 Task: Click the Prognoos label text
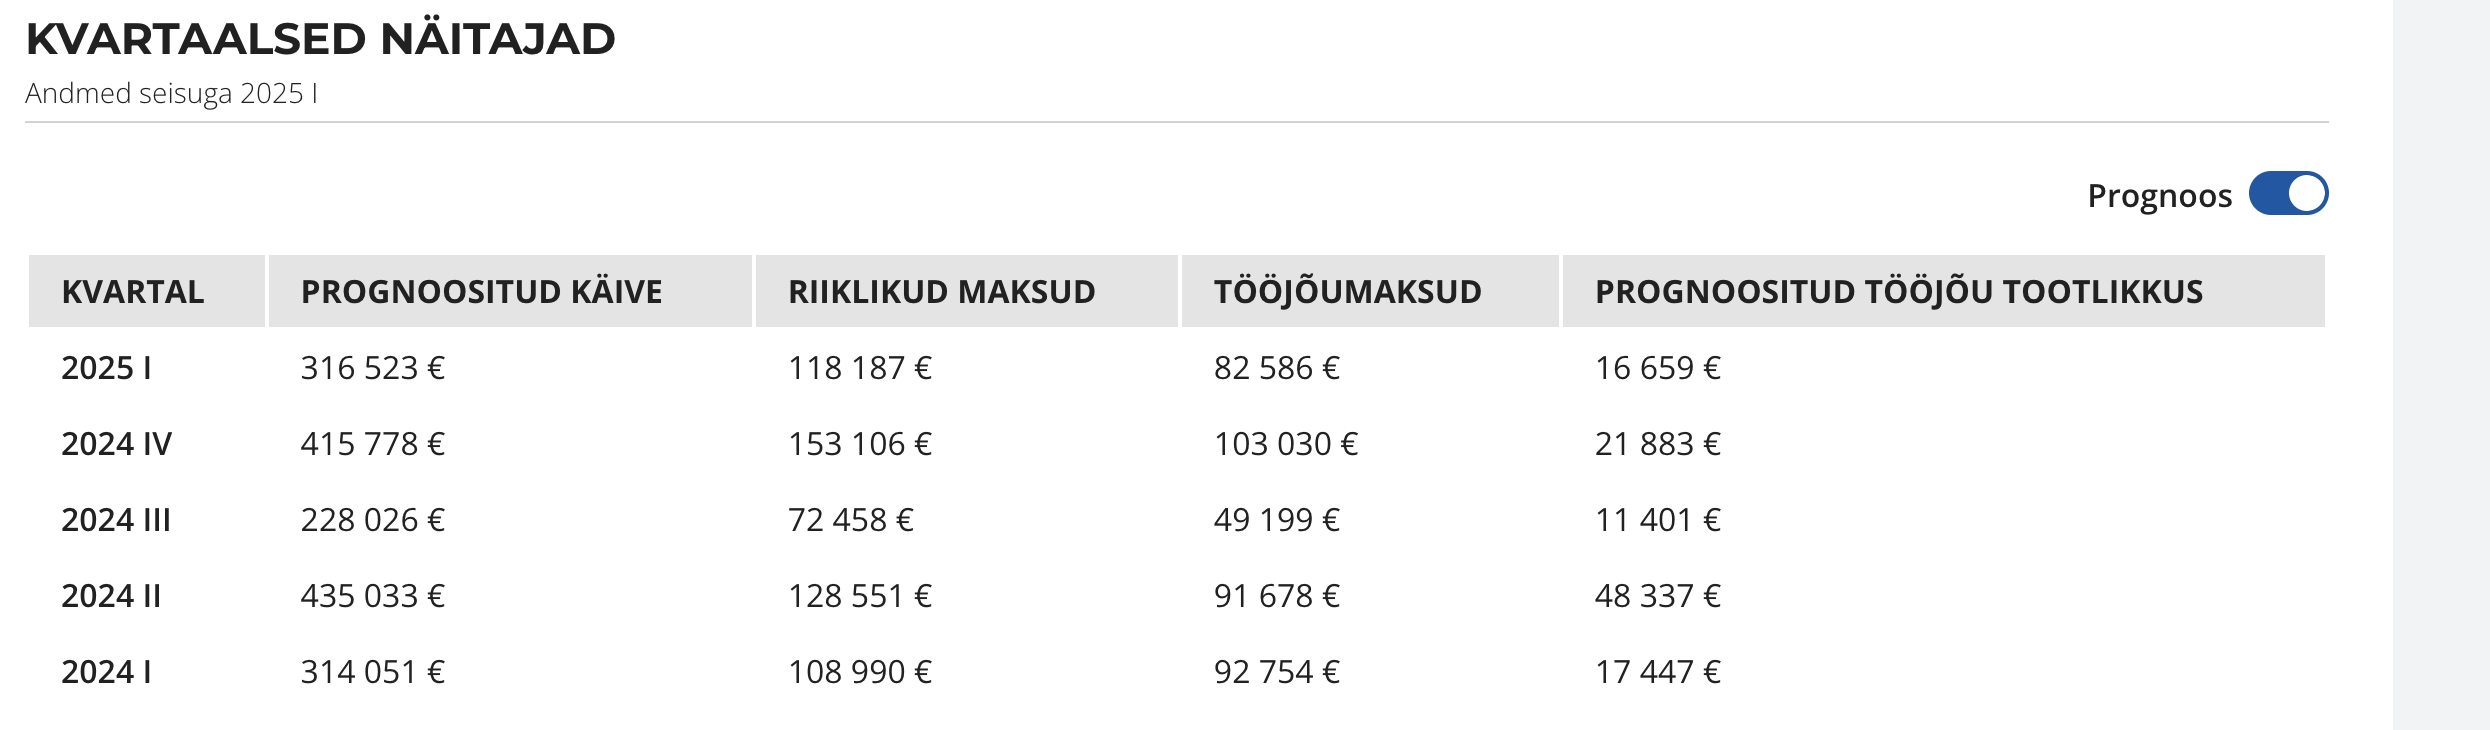point(2159,197)
